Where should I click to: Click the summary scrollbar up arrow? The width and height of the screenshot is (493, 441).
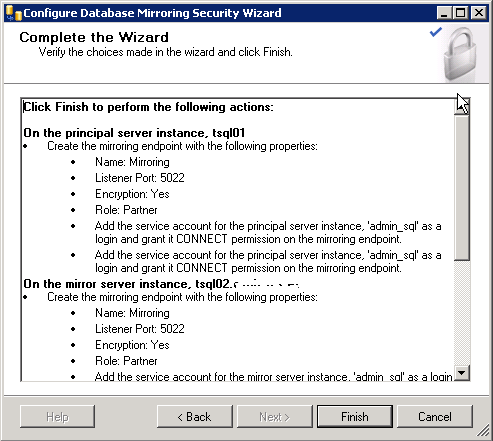[x=462, y=107]
